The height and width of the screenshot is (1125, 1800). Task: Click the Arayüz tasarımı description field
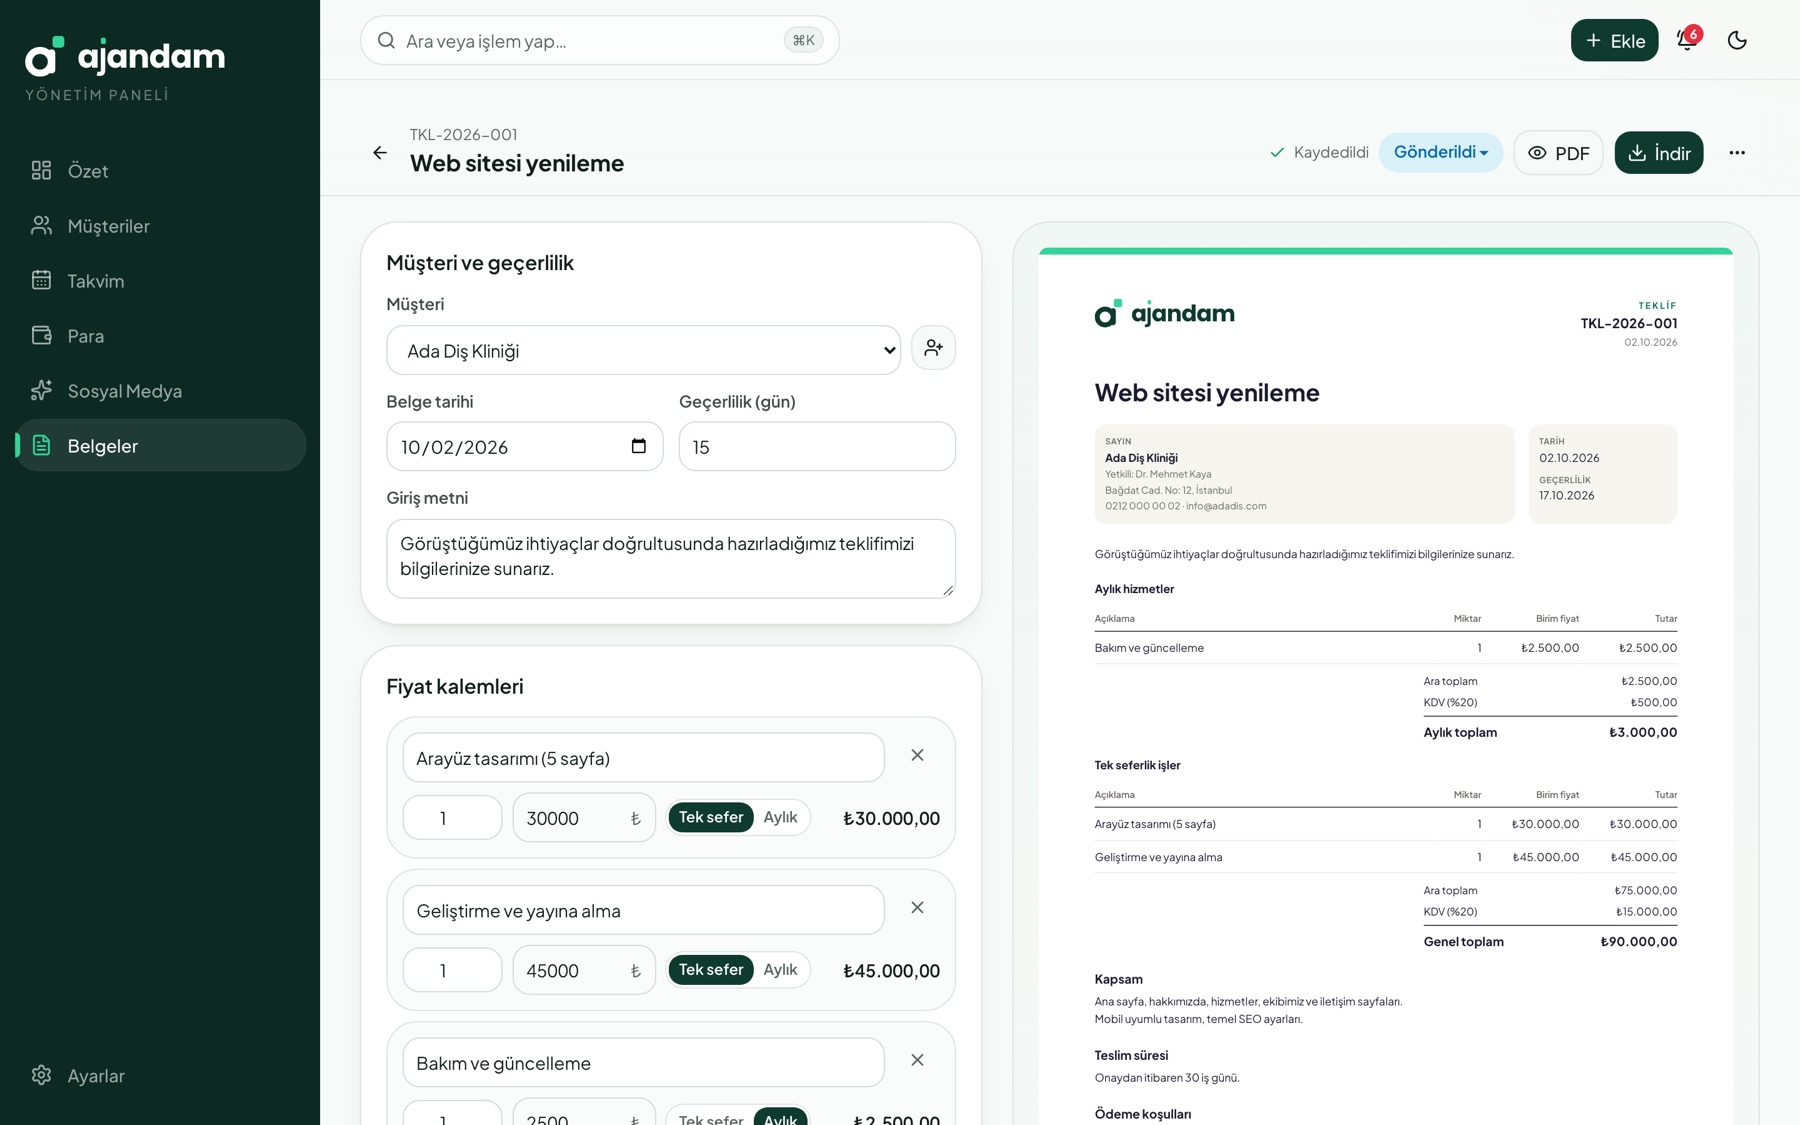(643, 758)
